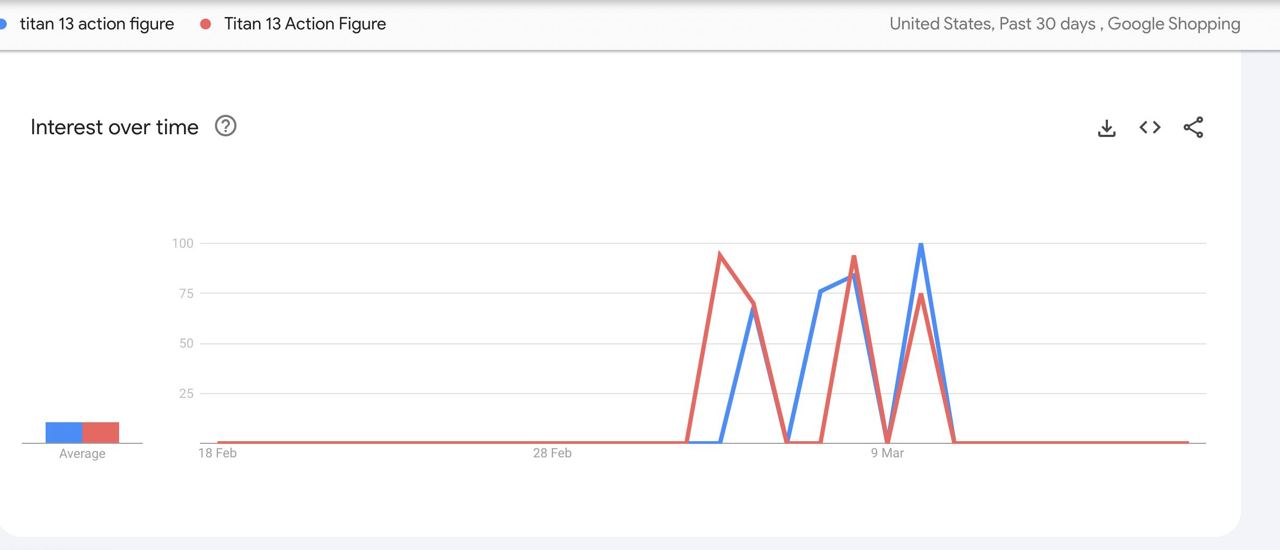Click the first red line peak near 100
Screen dimensions: 1280x550
coord(720,255)
